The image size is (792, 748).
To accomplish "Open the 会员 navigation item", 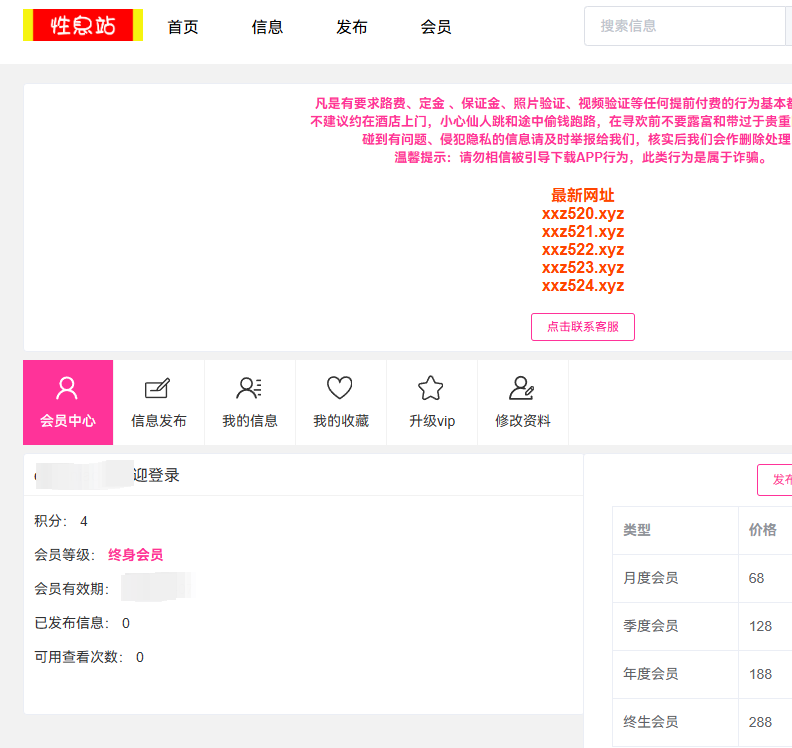I will coord(436,27).
